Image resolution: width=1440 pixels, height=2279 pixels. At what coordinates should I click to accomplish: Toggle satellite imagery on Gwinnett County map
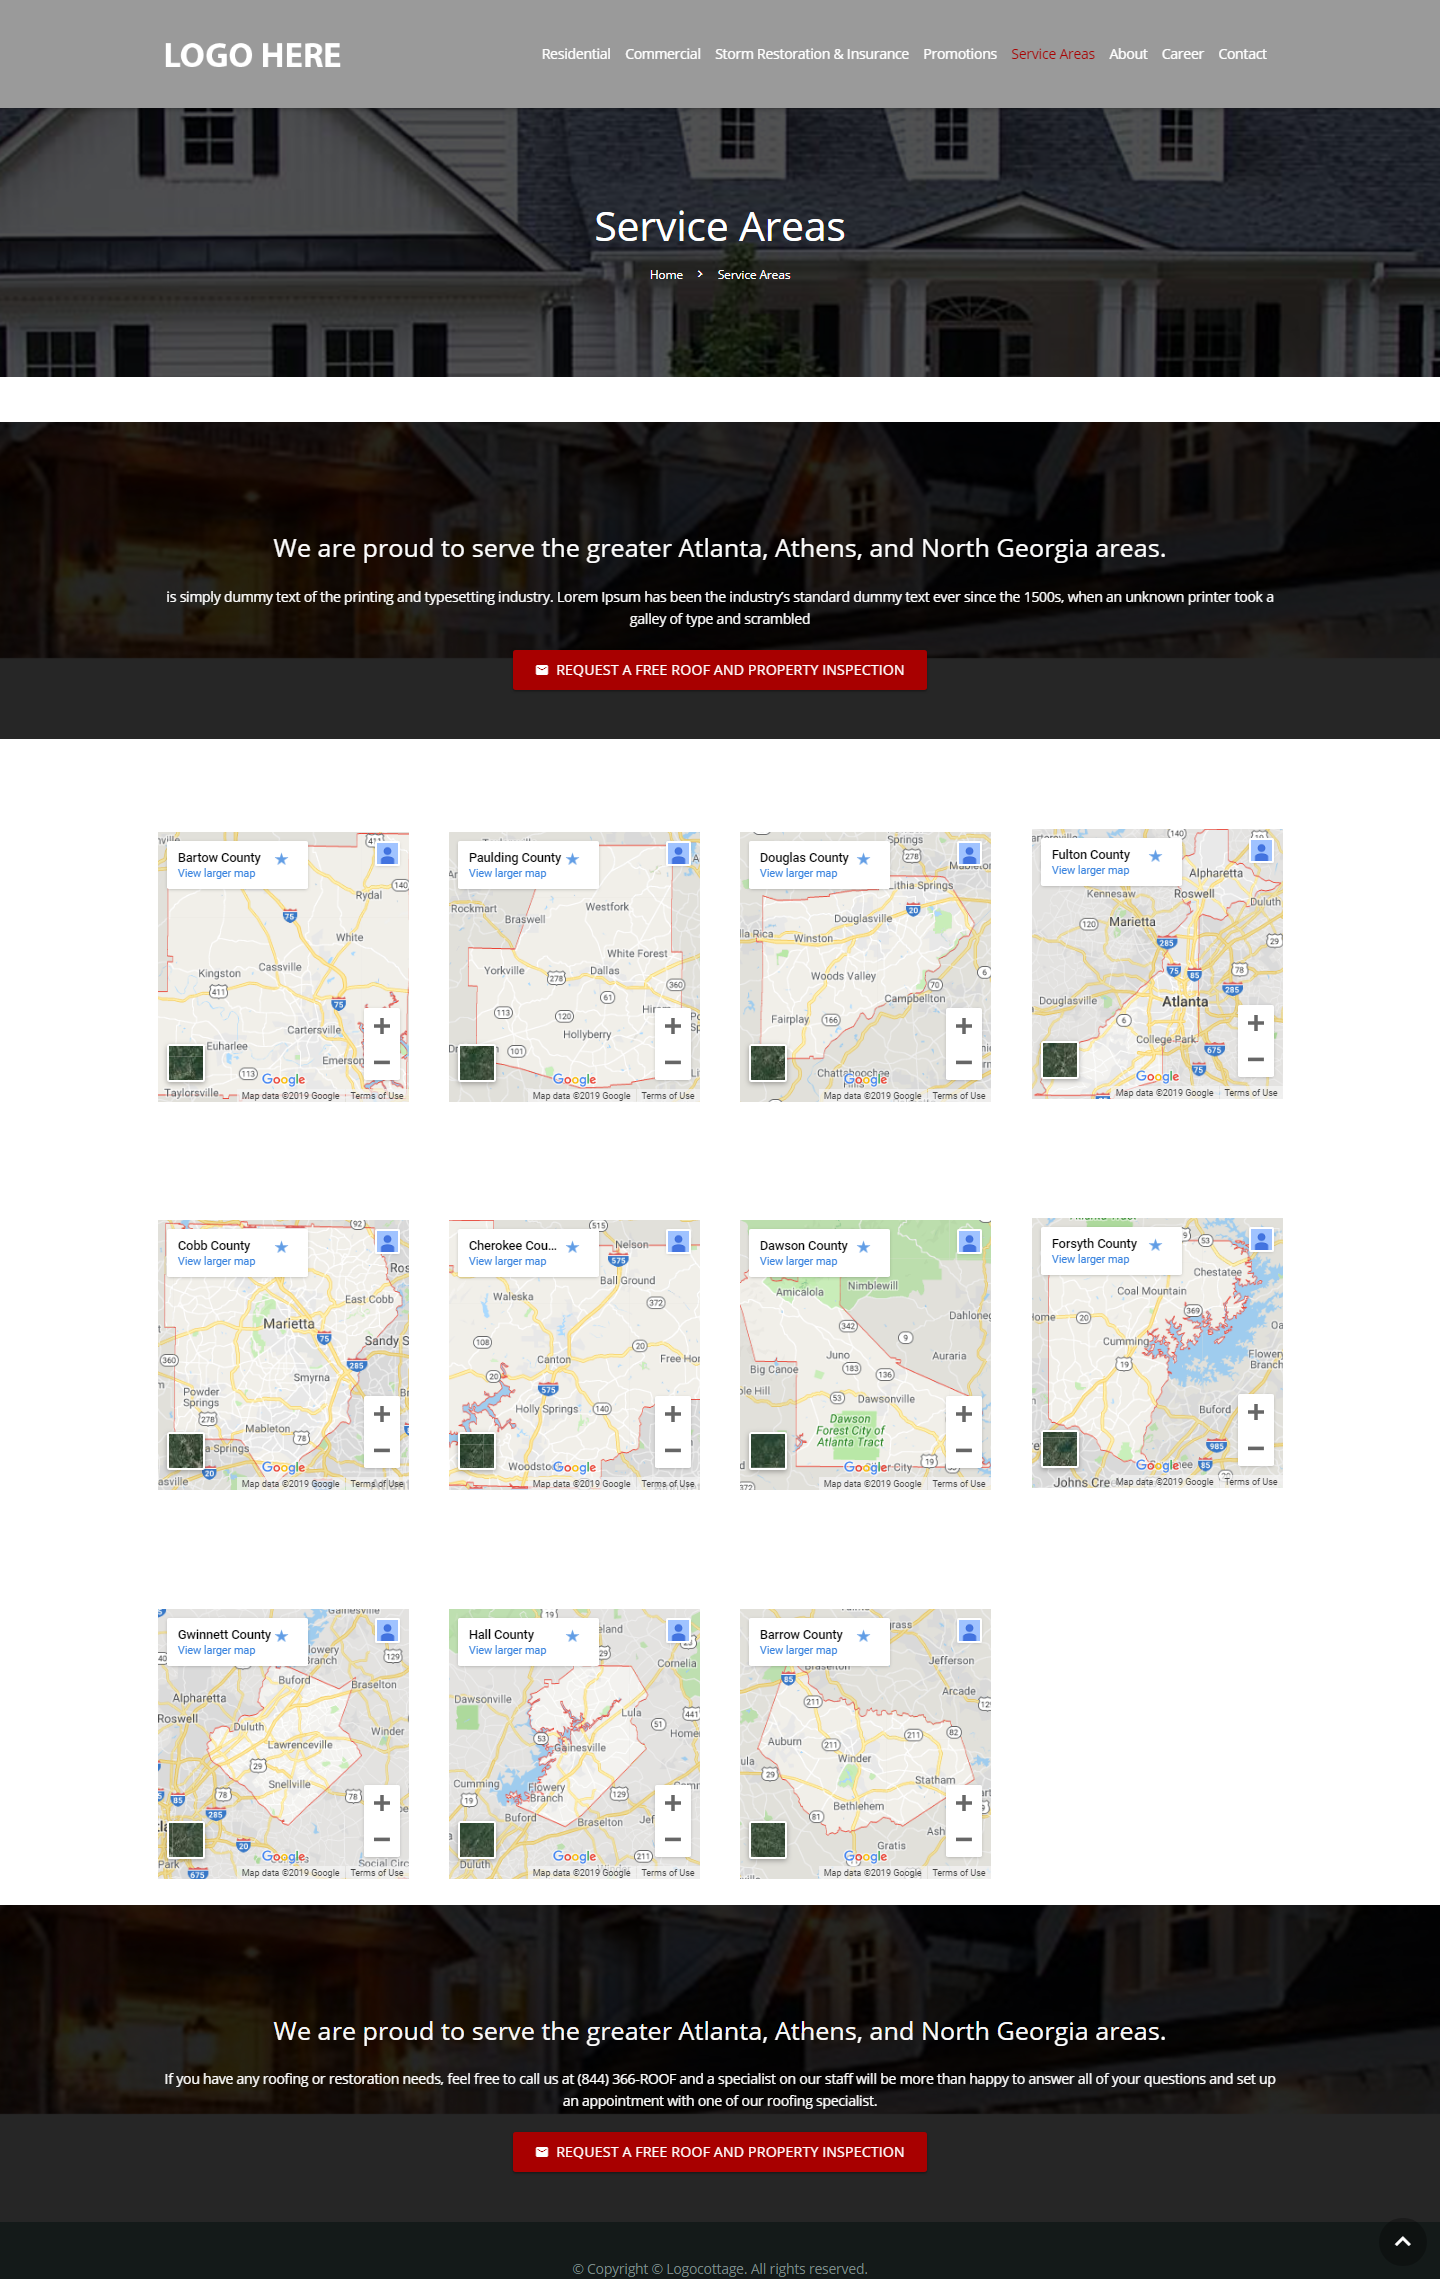[x=186, y=1839]
